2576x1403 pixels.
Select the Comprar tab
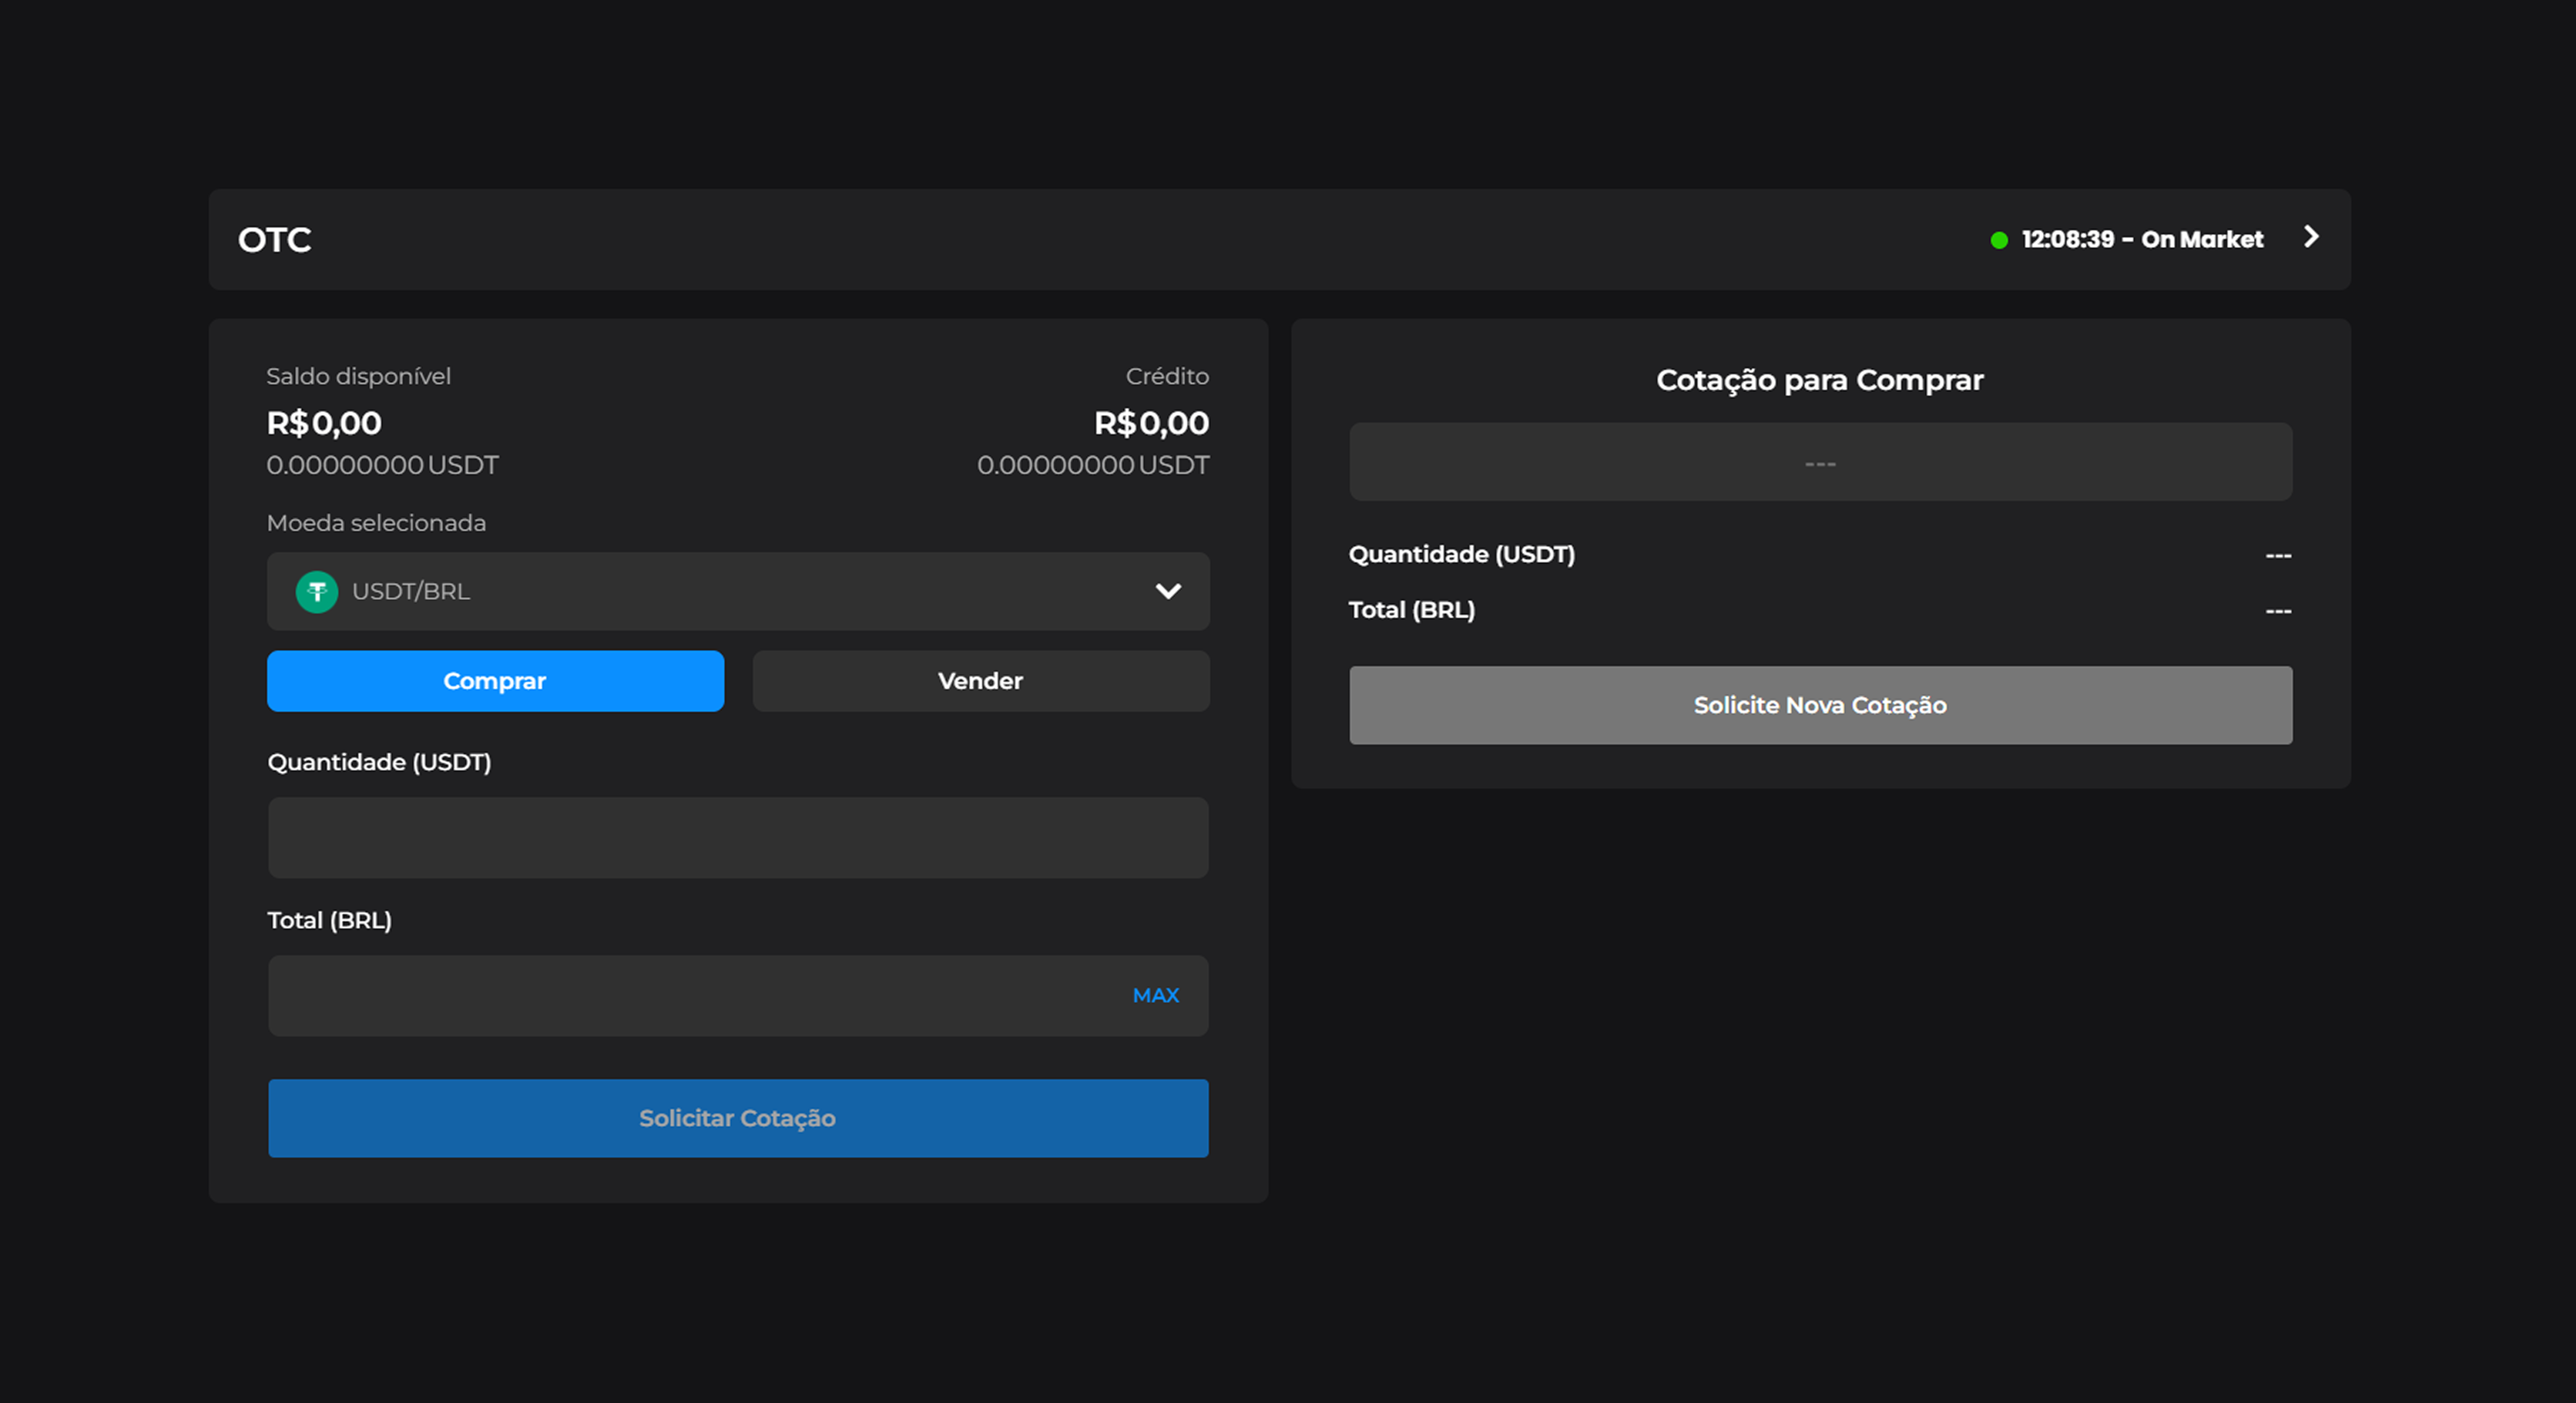click(495, 681)
